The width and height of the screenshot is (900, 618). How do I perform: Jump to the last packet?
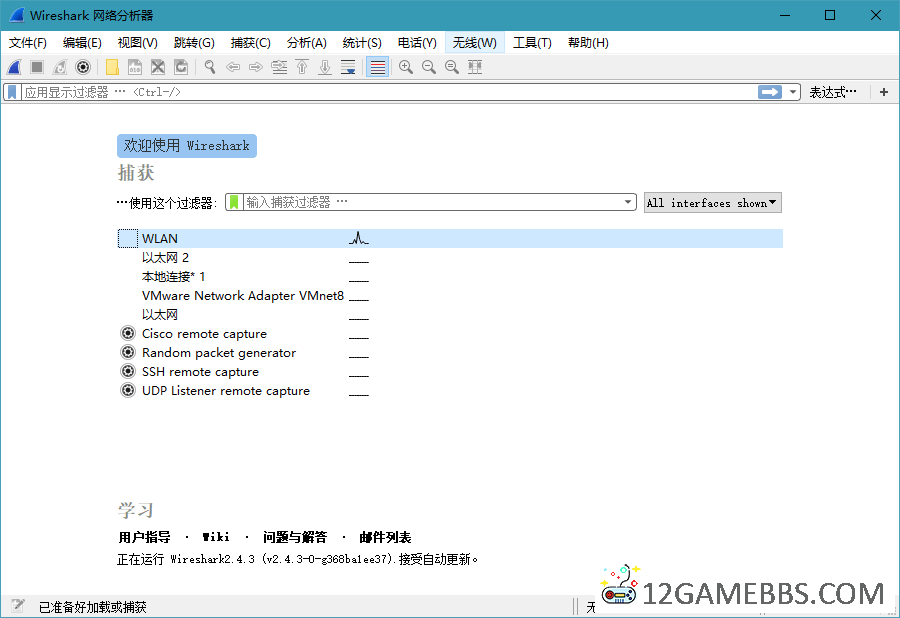(325, 67)
